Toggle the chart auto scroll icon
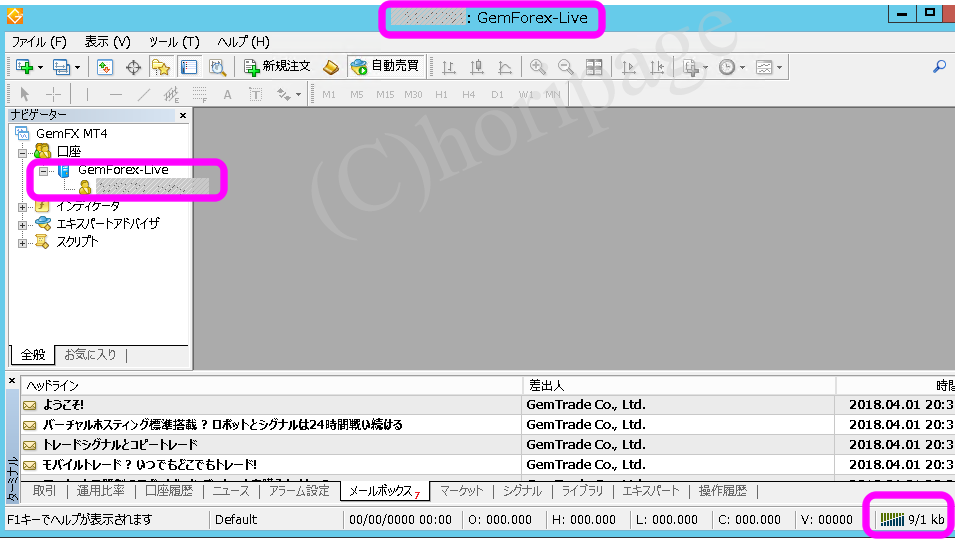Screen dimensions: 955x539 (629, 67)
